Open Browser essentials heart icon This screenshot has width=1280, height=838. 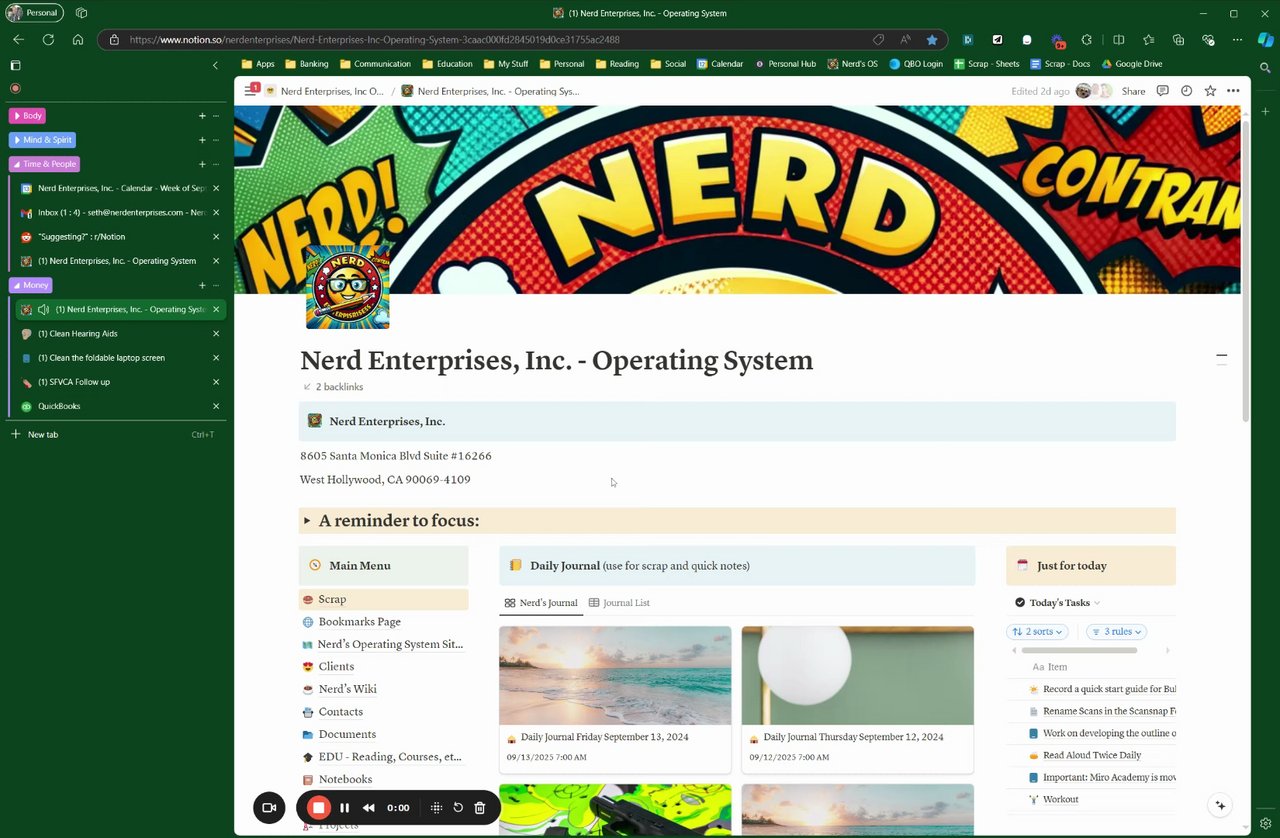click(1208, 40)
